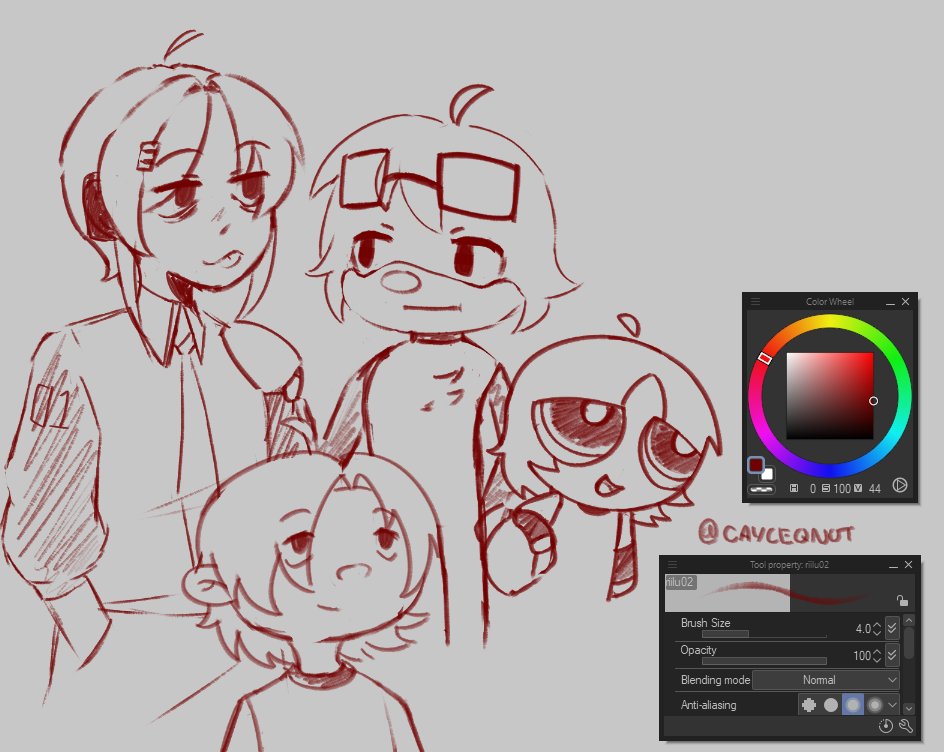Click the Opacity value 100
This screenshot has height=752, width=944.
pos(862,656)
